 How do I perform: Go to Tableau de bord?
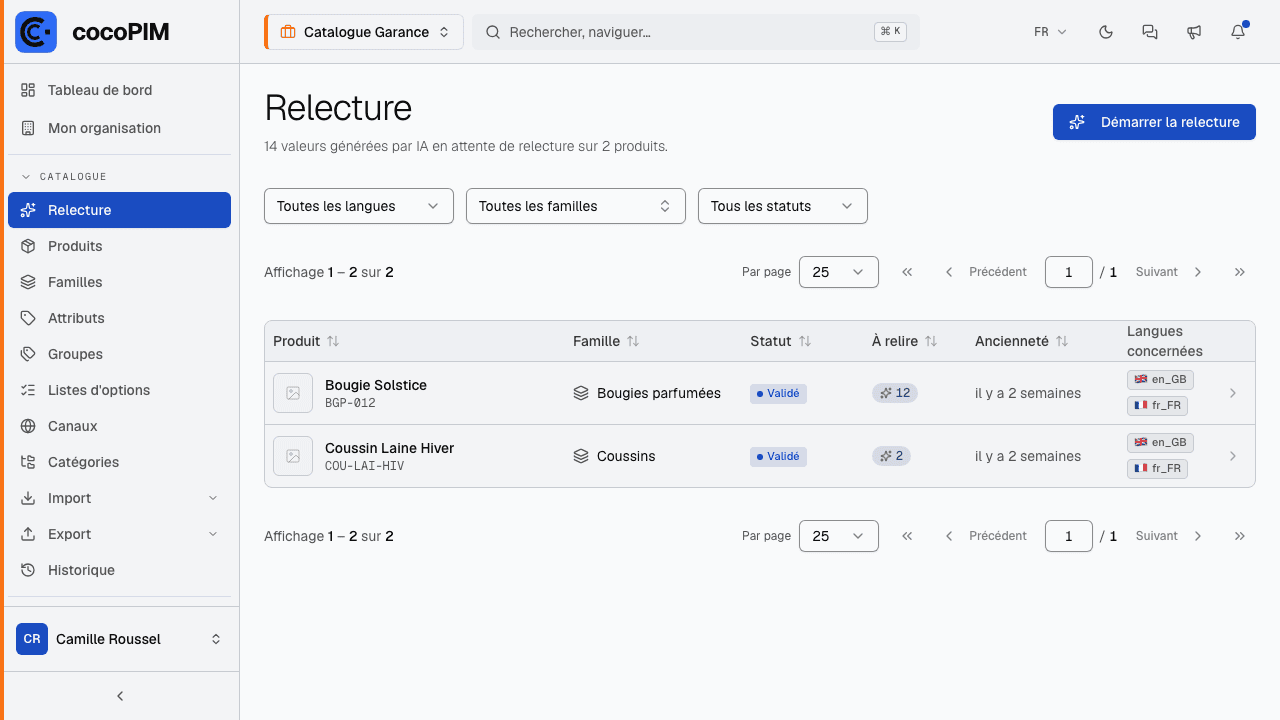click(119, 90)
